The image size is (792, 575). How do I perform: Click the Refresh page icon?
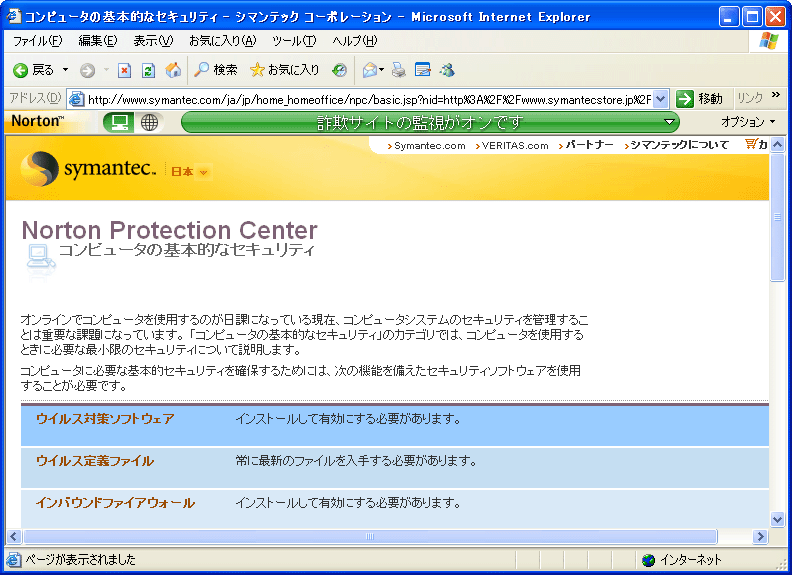(x=148, y=70)
